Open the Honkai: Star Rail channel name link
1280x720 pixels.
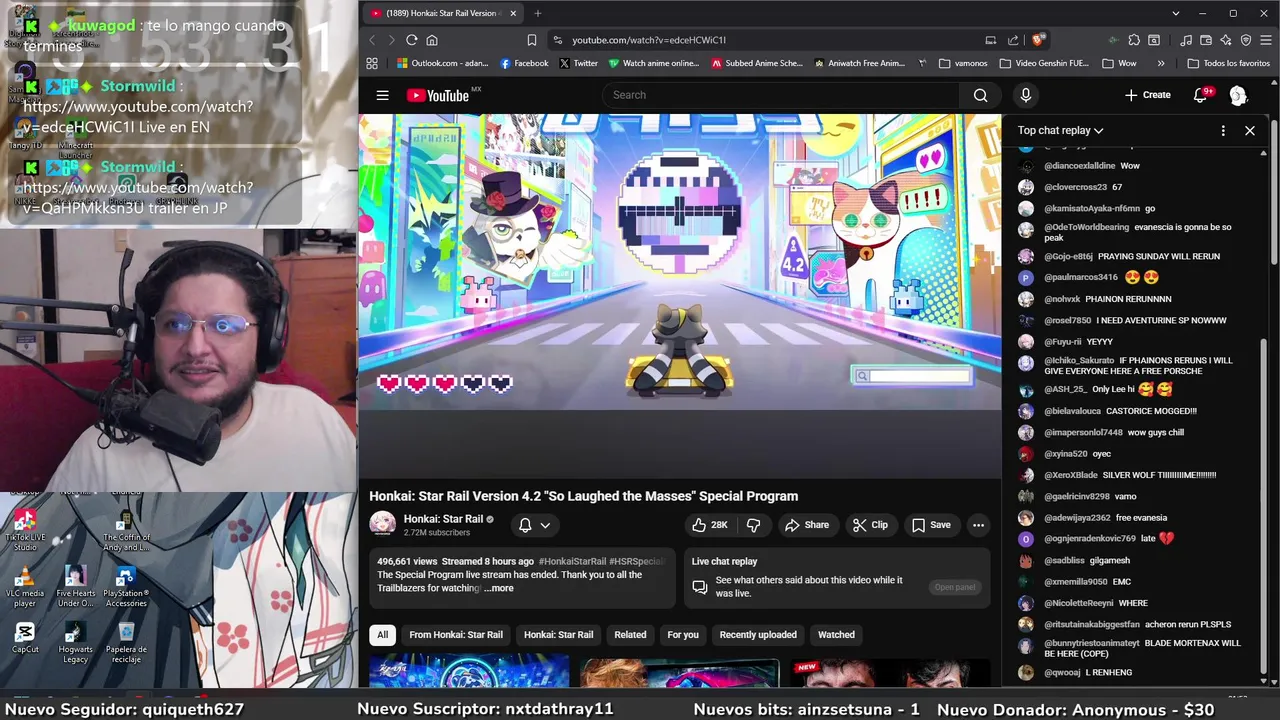tap(443, 519)
